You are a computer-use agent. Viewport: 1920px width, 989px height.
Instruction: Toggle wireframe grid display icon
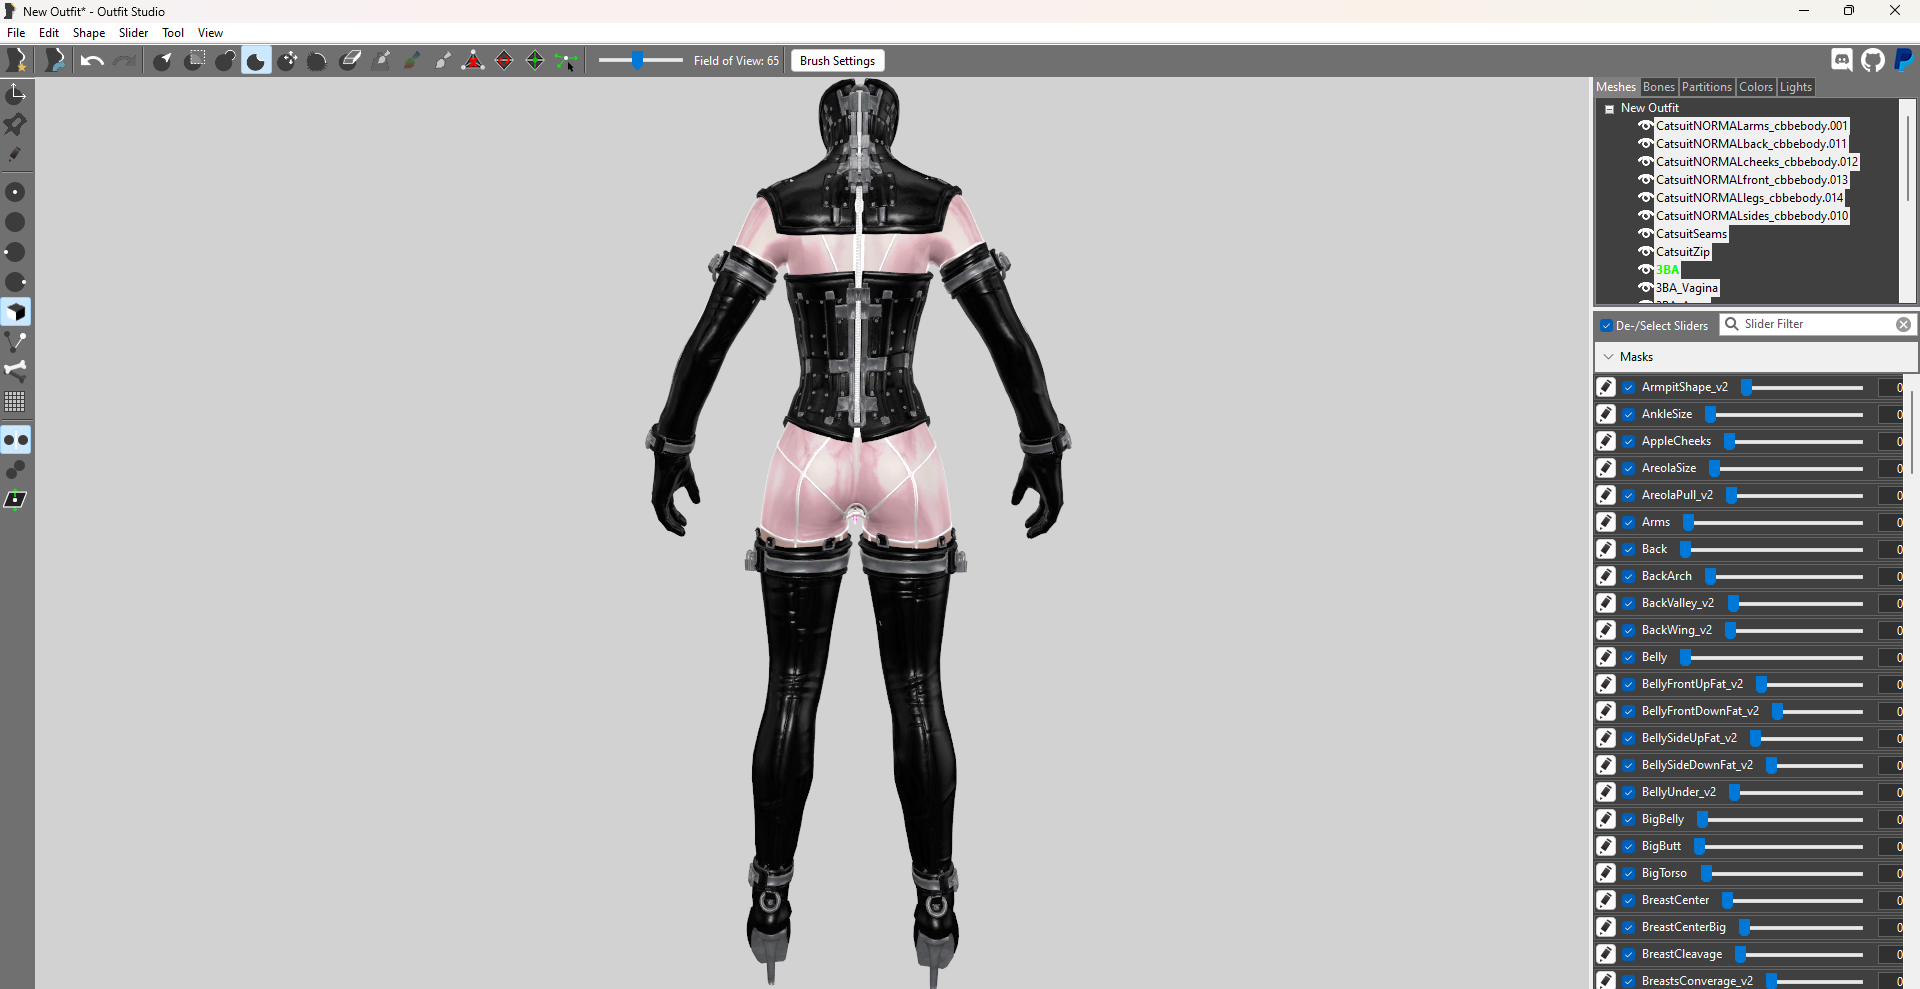[x=16, y=401]
